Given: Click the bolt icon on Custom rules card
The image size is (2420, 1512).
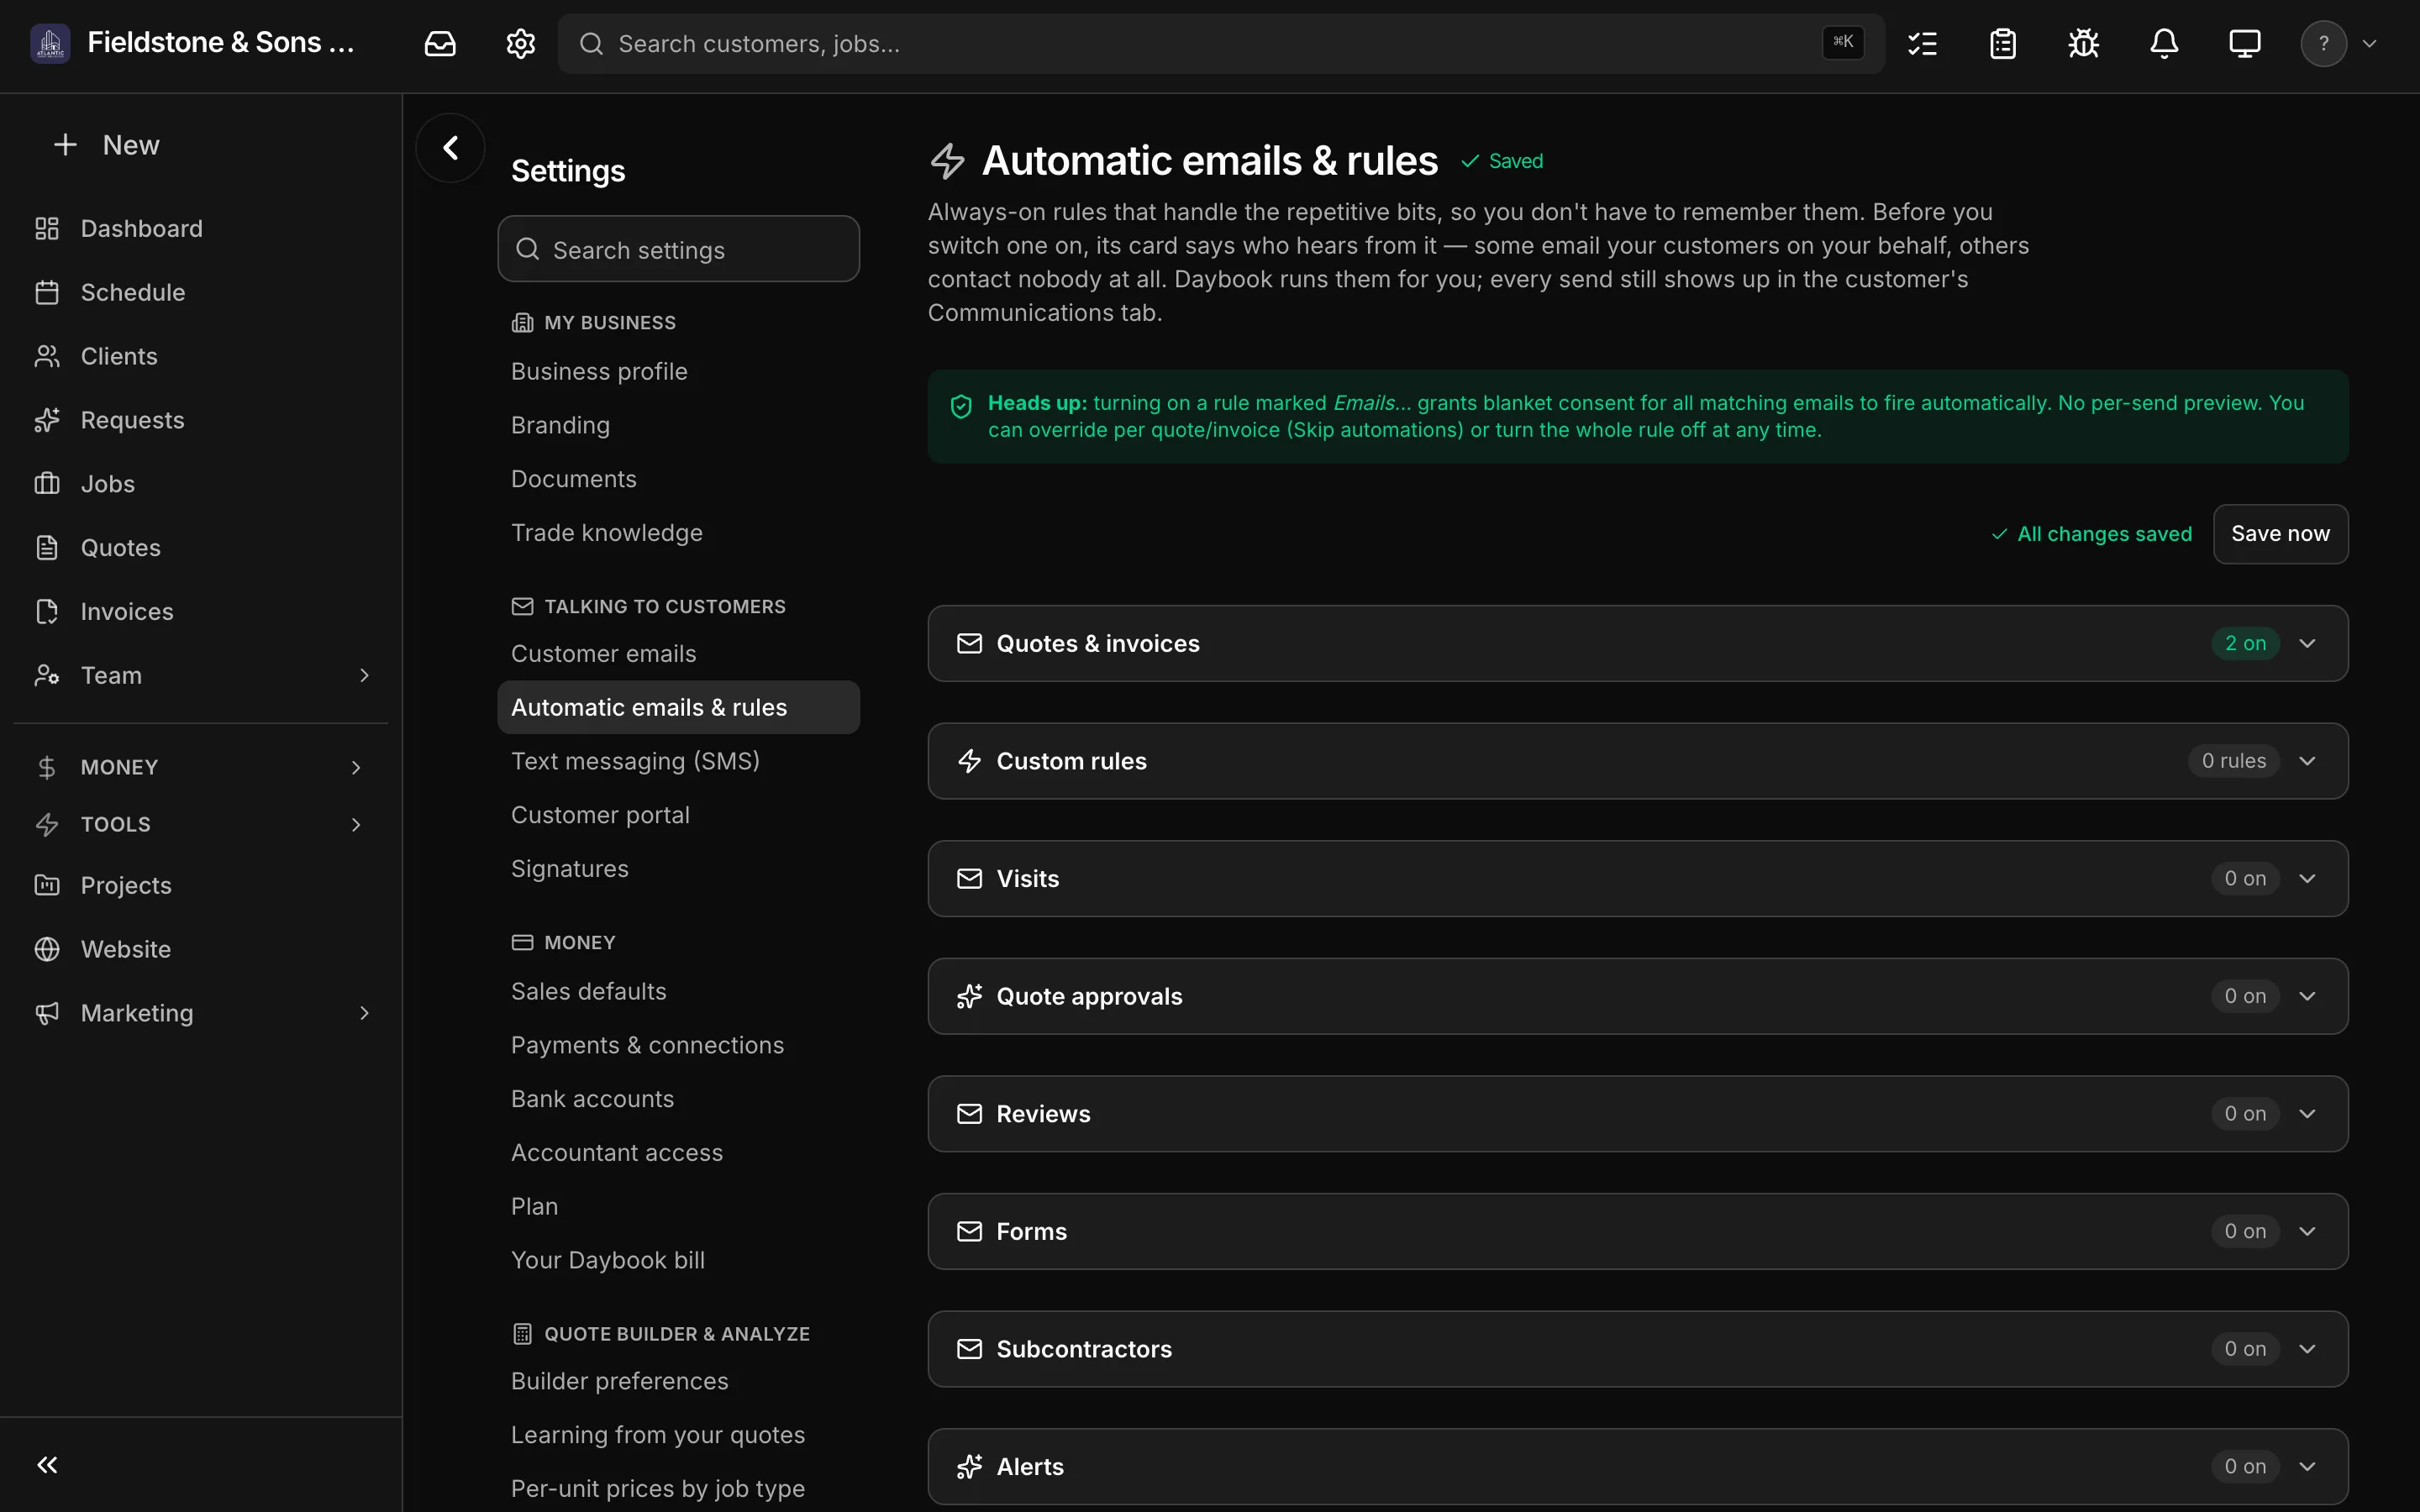Looking at the screenshot, I should [x=969, y=761].
